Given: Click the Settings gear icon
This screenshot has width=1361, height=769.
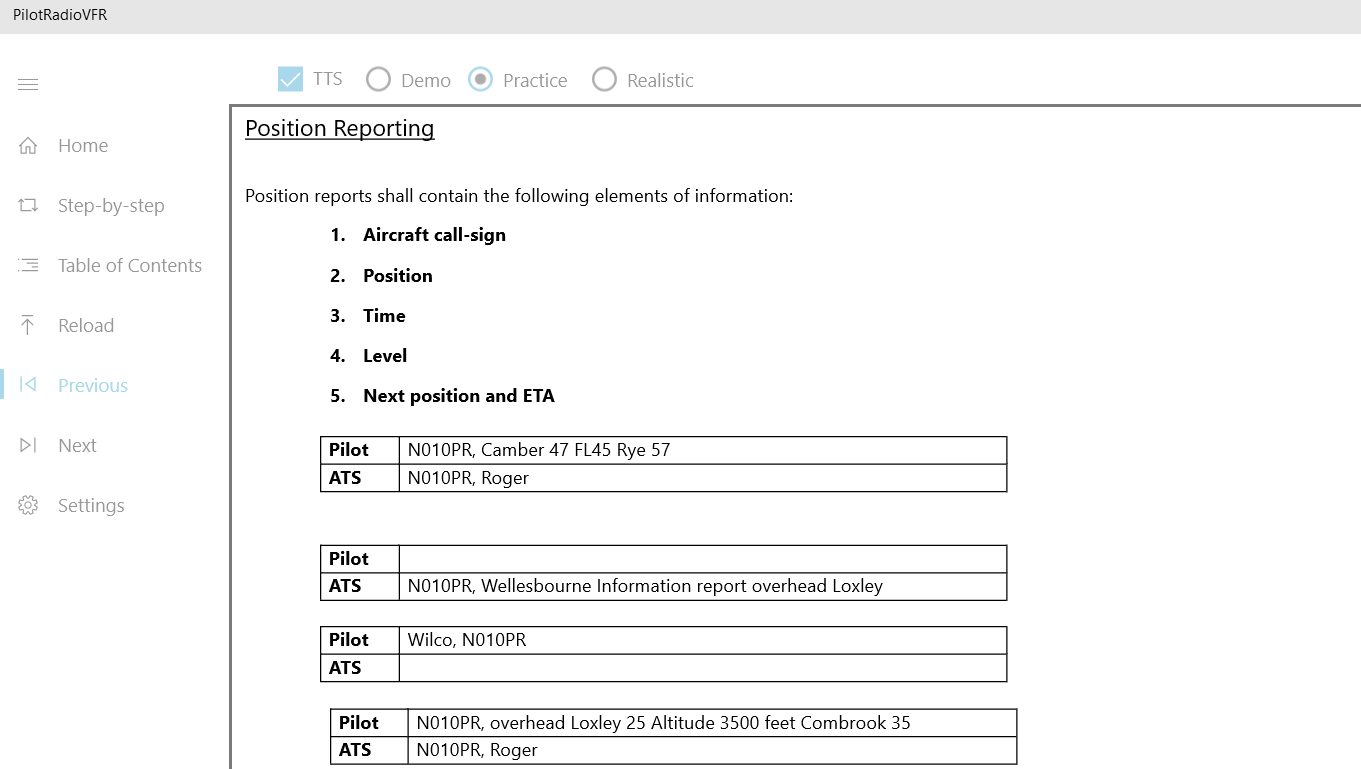Looking at the screenshot, I should 28,505.
